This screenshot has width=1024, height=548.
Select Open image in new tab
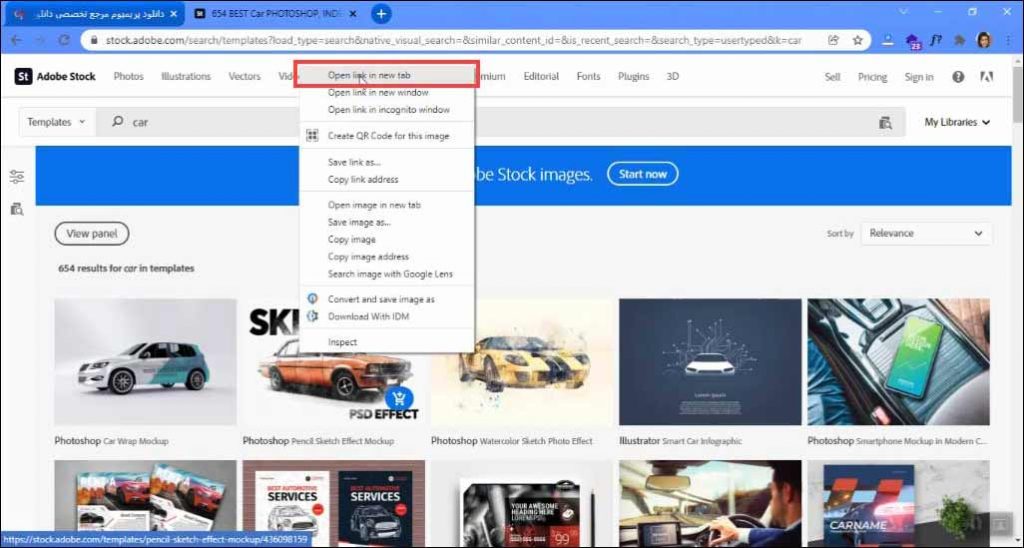point(387,205)
